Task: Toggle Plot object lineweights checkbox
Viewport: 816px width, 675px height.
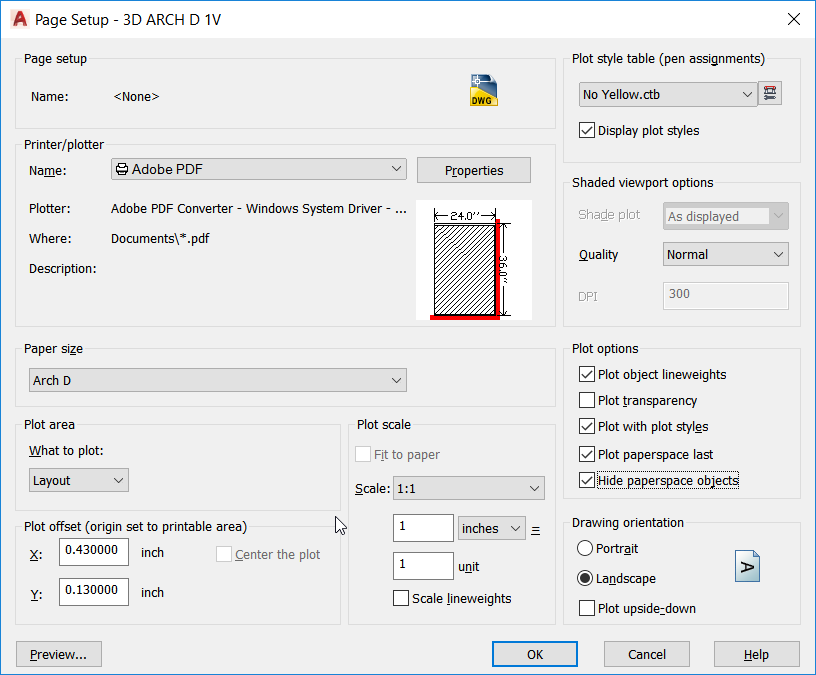Action: (x=586, y=374)
